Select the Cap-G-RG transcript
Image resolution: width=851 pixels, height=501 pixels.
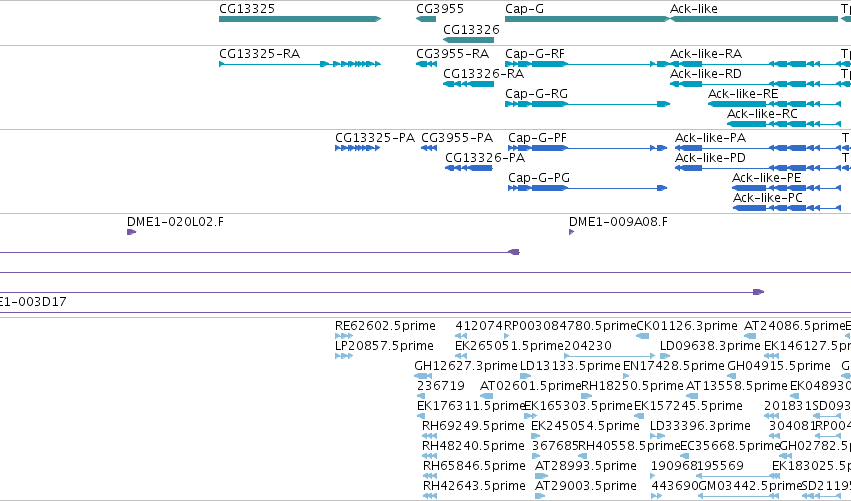tap(587, 104)
